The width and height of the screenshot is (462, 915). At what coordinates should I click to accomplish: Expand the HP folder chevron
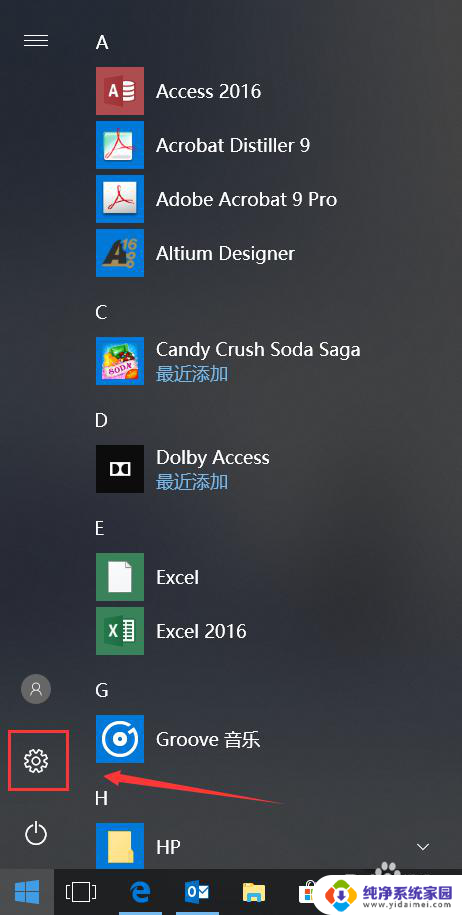click(x=423, y=846)
